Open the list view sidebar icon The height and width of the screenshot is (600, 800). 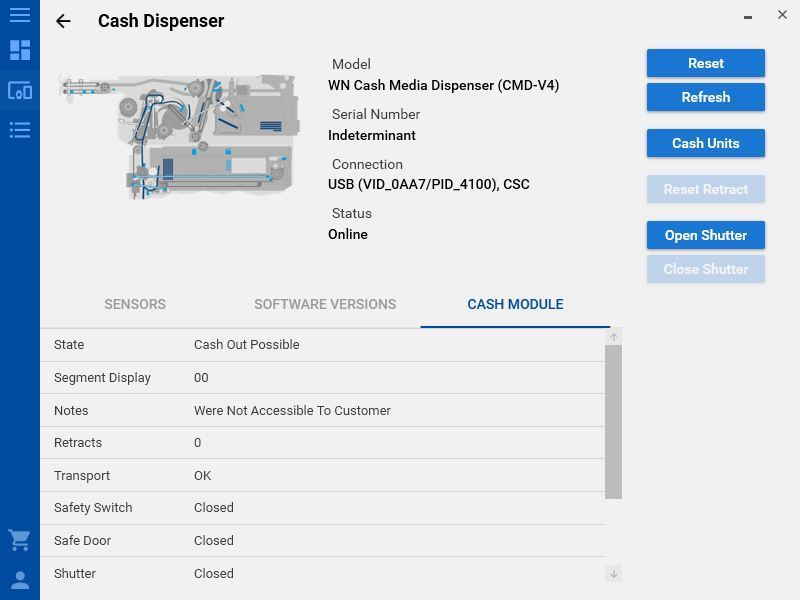tap(20, 130)
